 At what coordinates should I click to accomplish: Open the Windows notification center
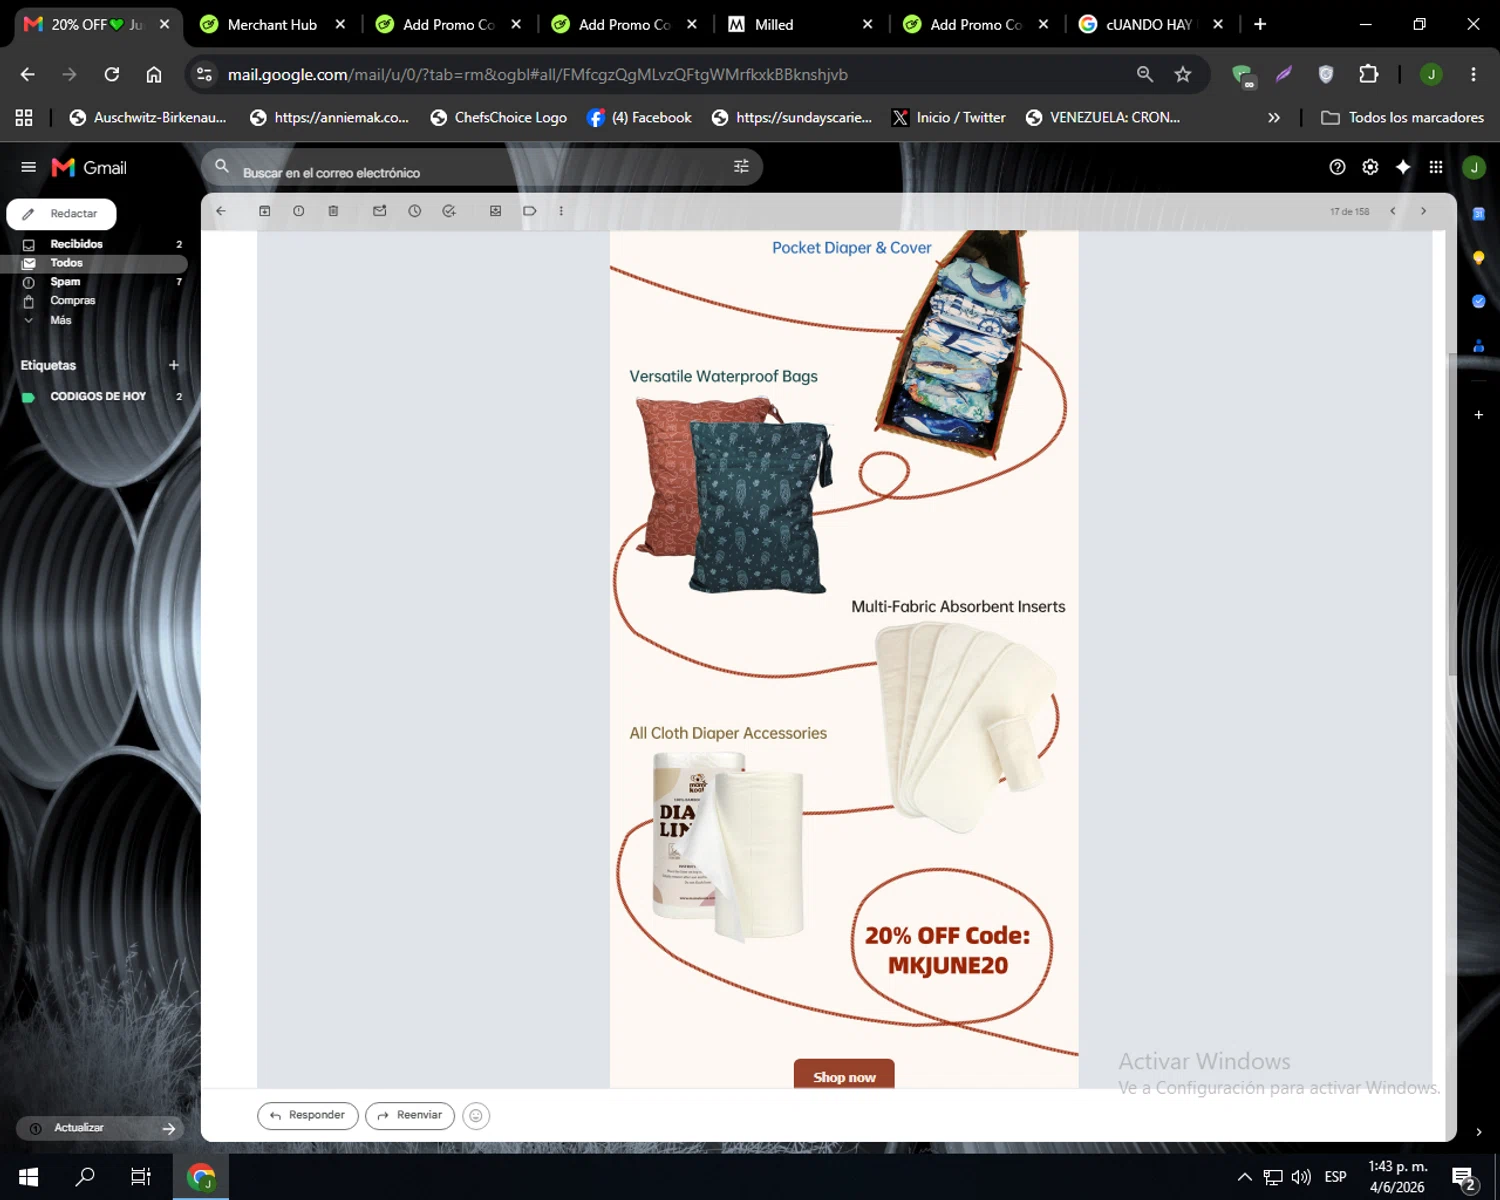coord(1465,1178)
